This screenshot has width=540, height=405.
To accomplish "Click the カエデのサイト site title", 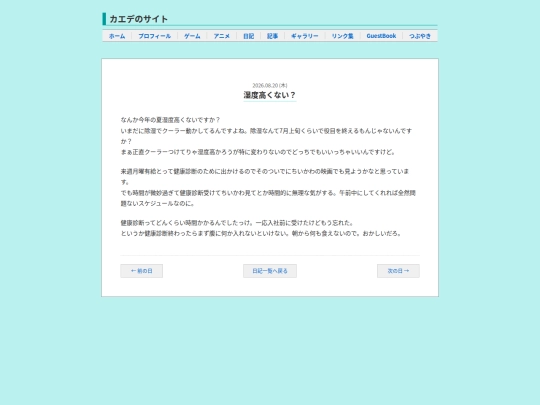I will tap(138, 19).
